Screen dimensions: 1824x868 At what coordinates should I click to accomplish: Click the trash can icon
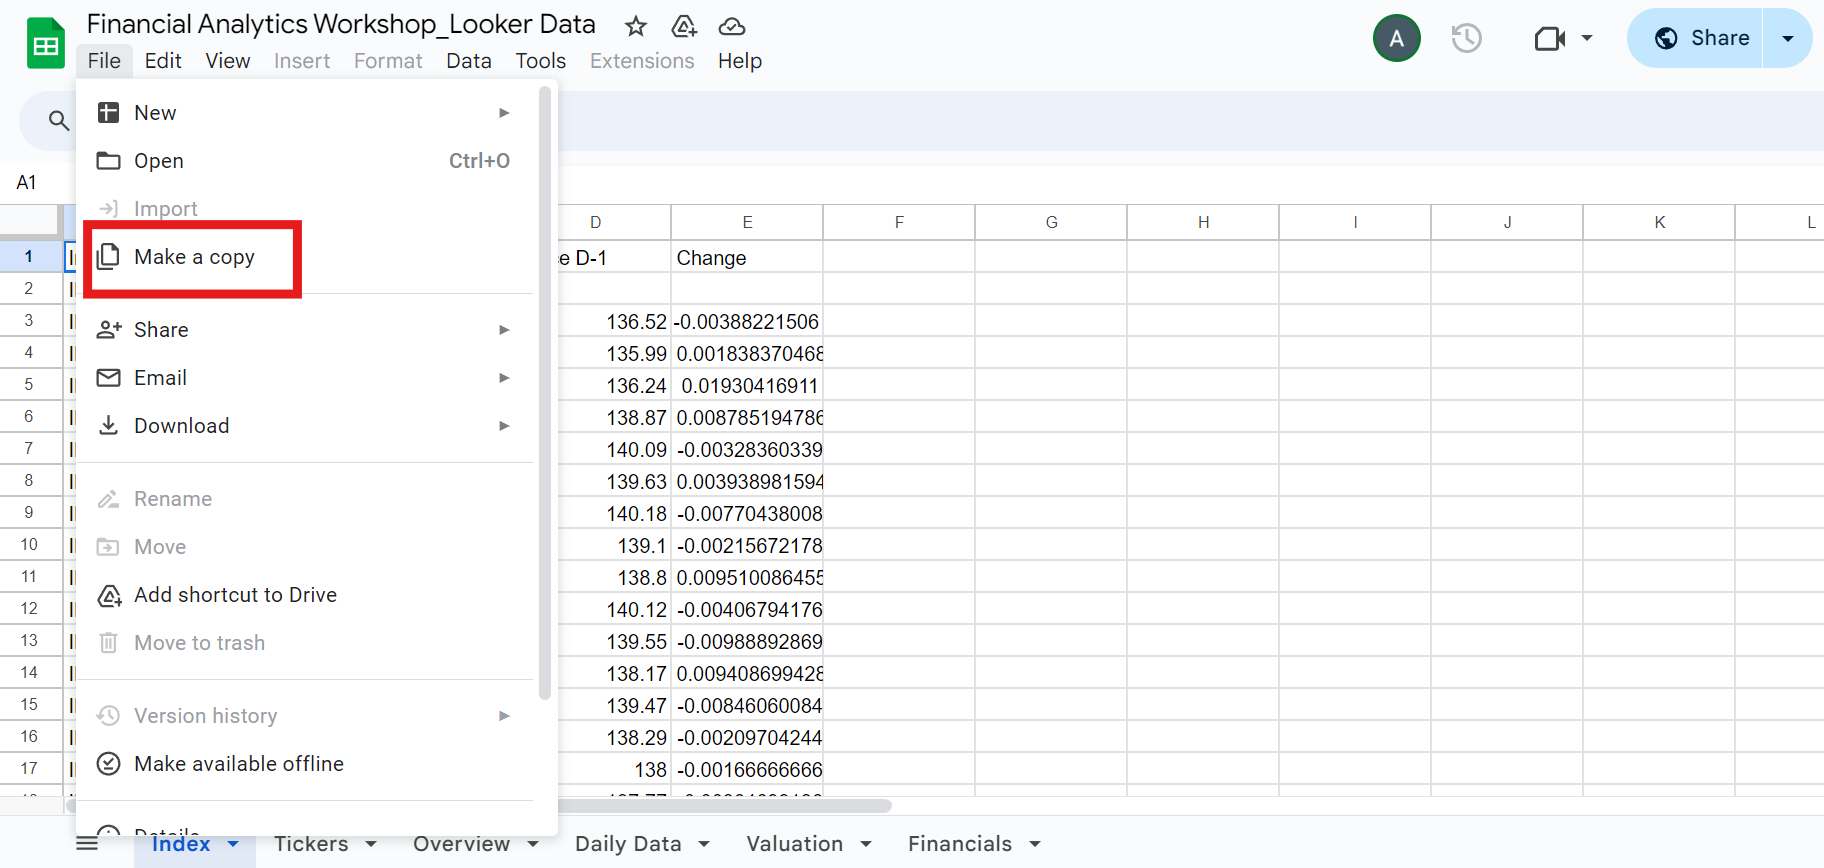(x=108, y=643)
